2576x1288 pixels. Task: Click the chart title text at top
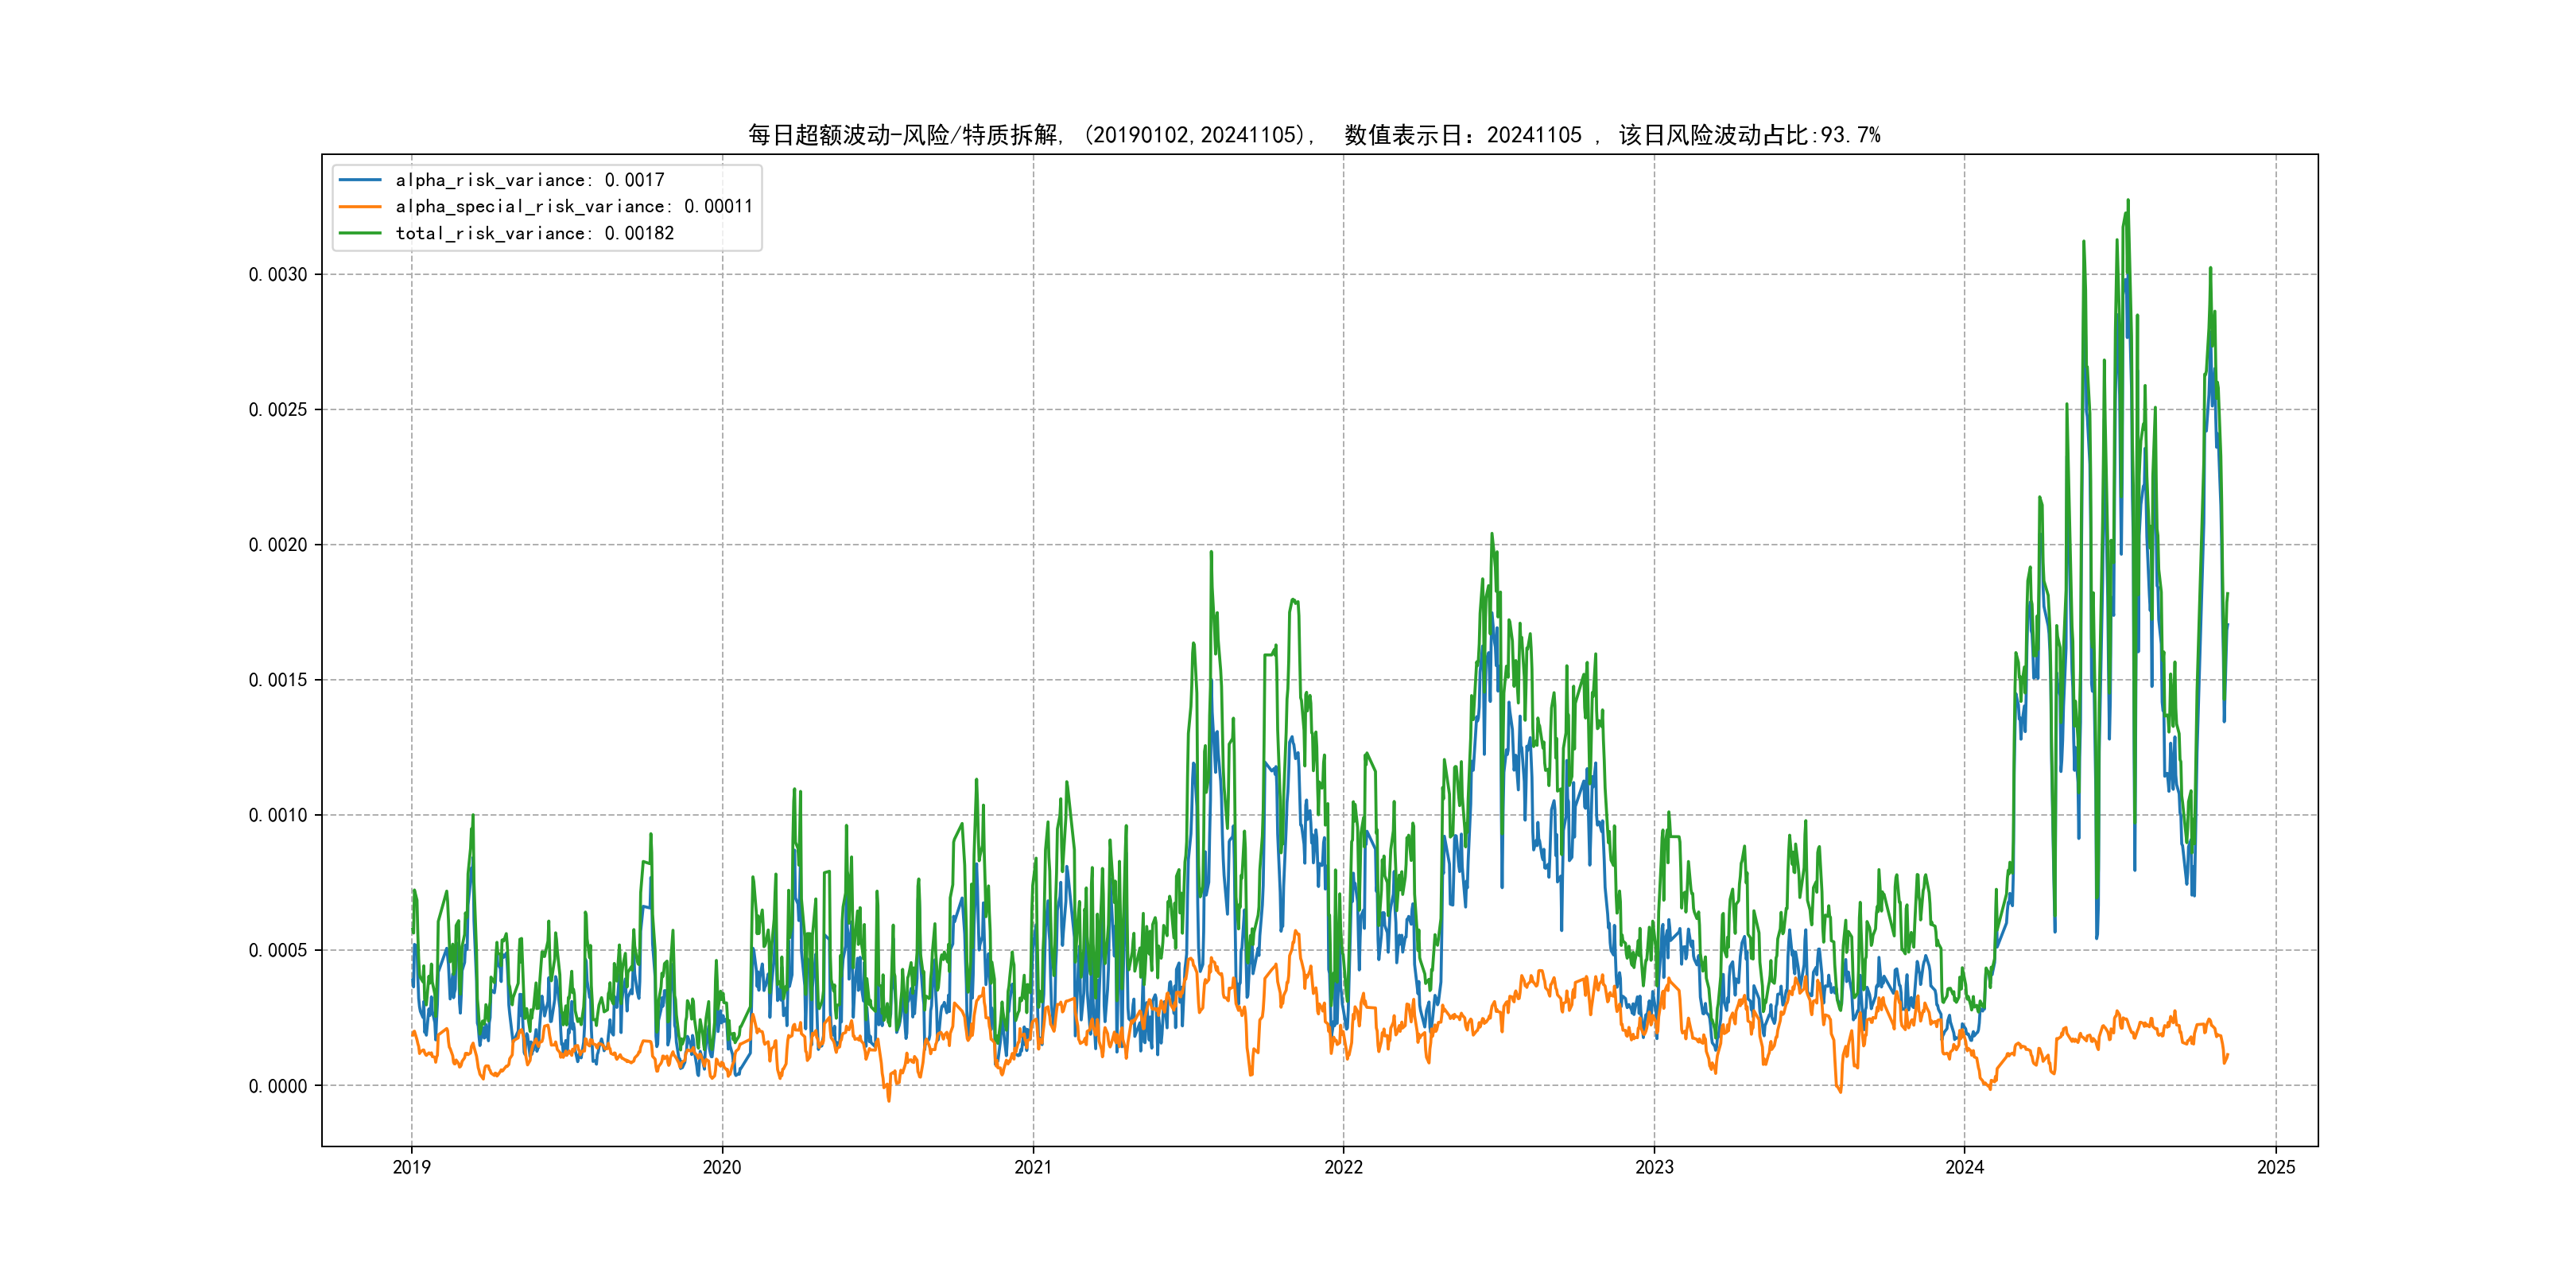click(x=1314, y=135)
